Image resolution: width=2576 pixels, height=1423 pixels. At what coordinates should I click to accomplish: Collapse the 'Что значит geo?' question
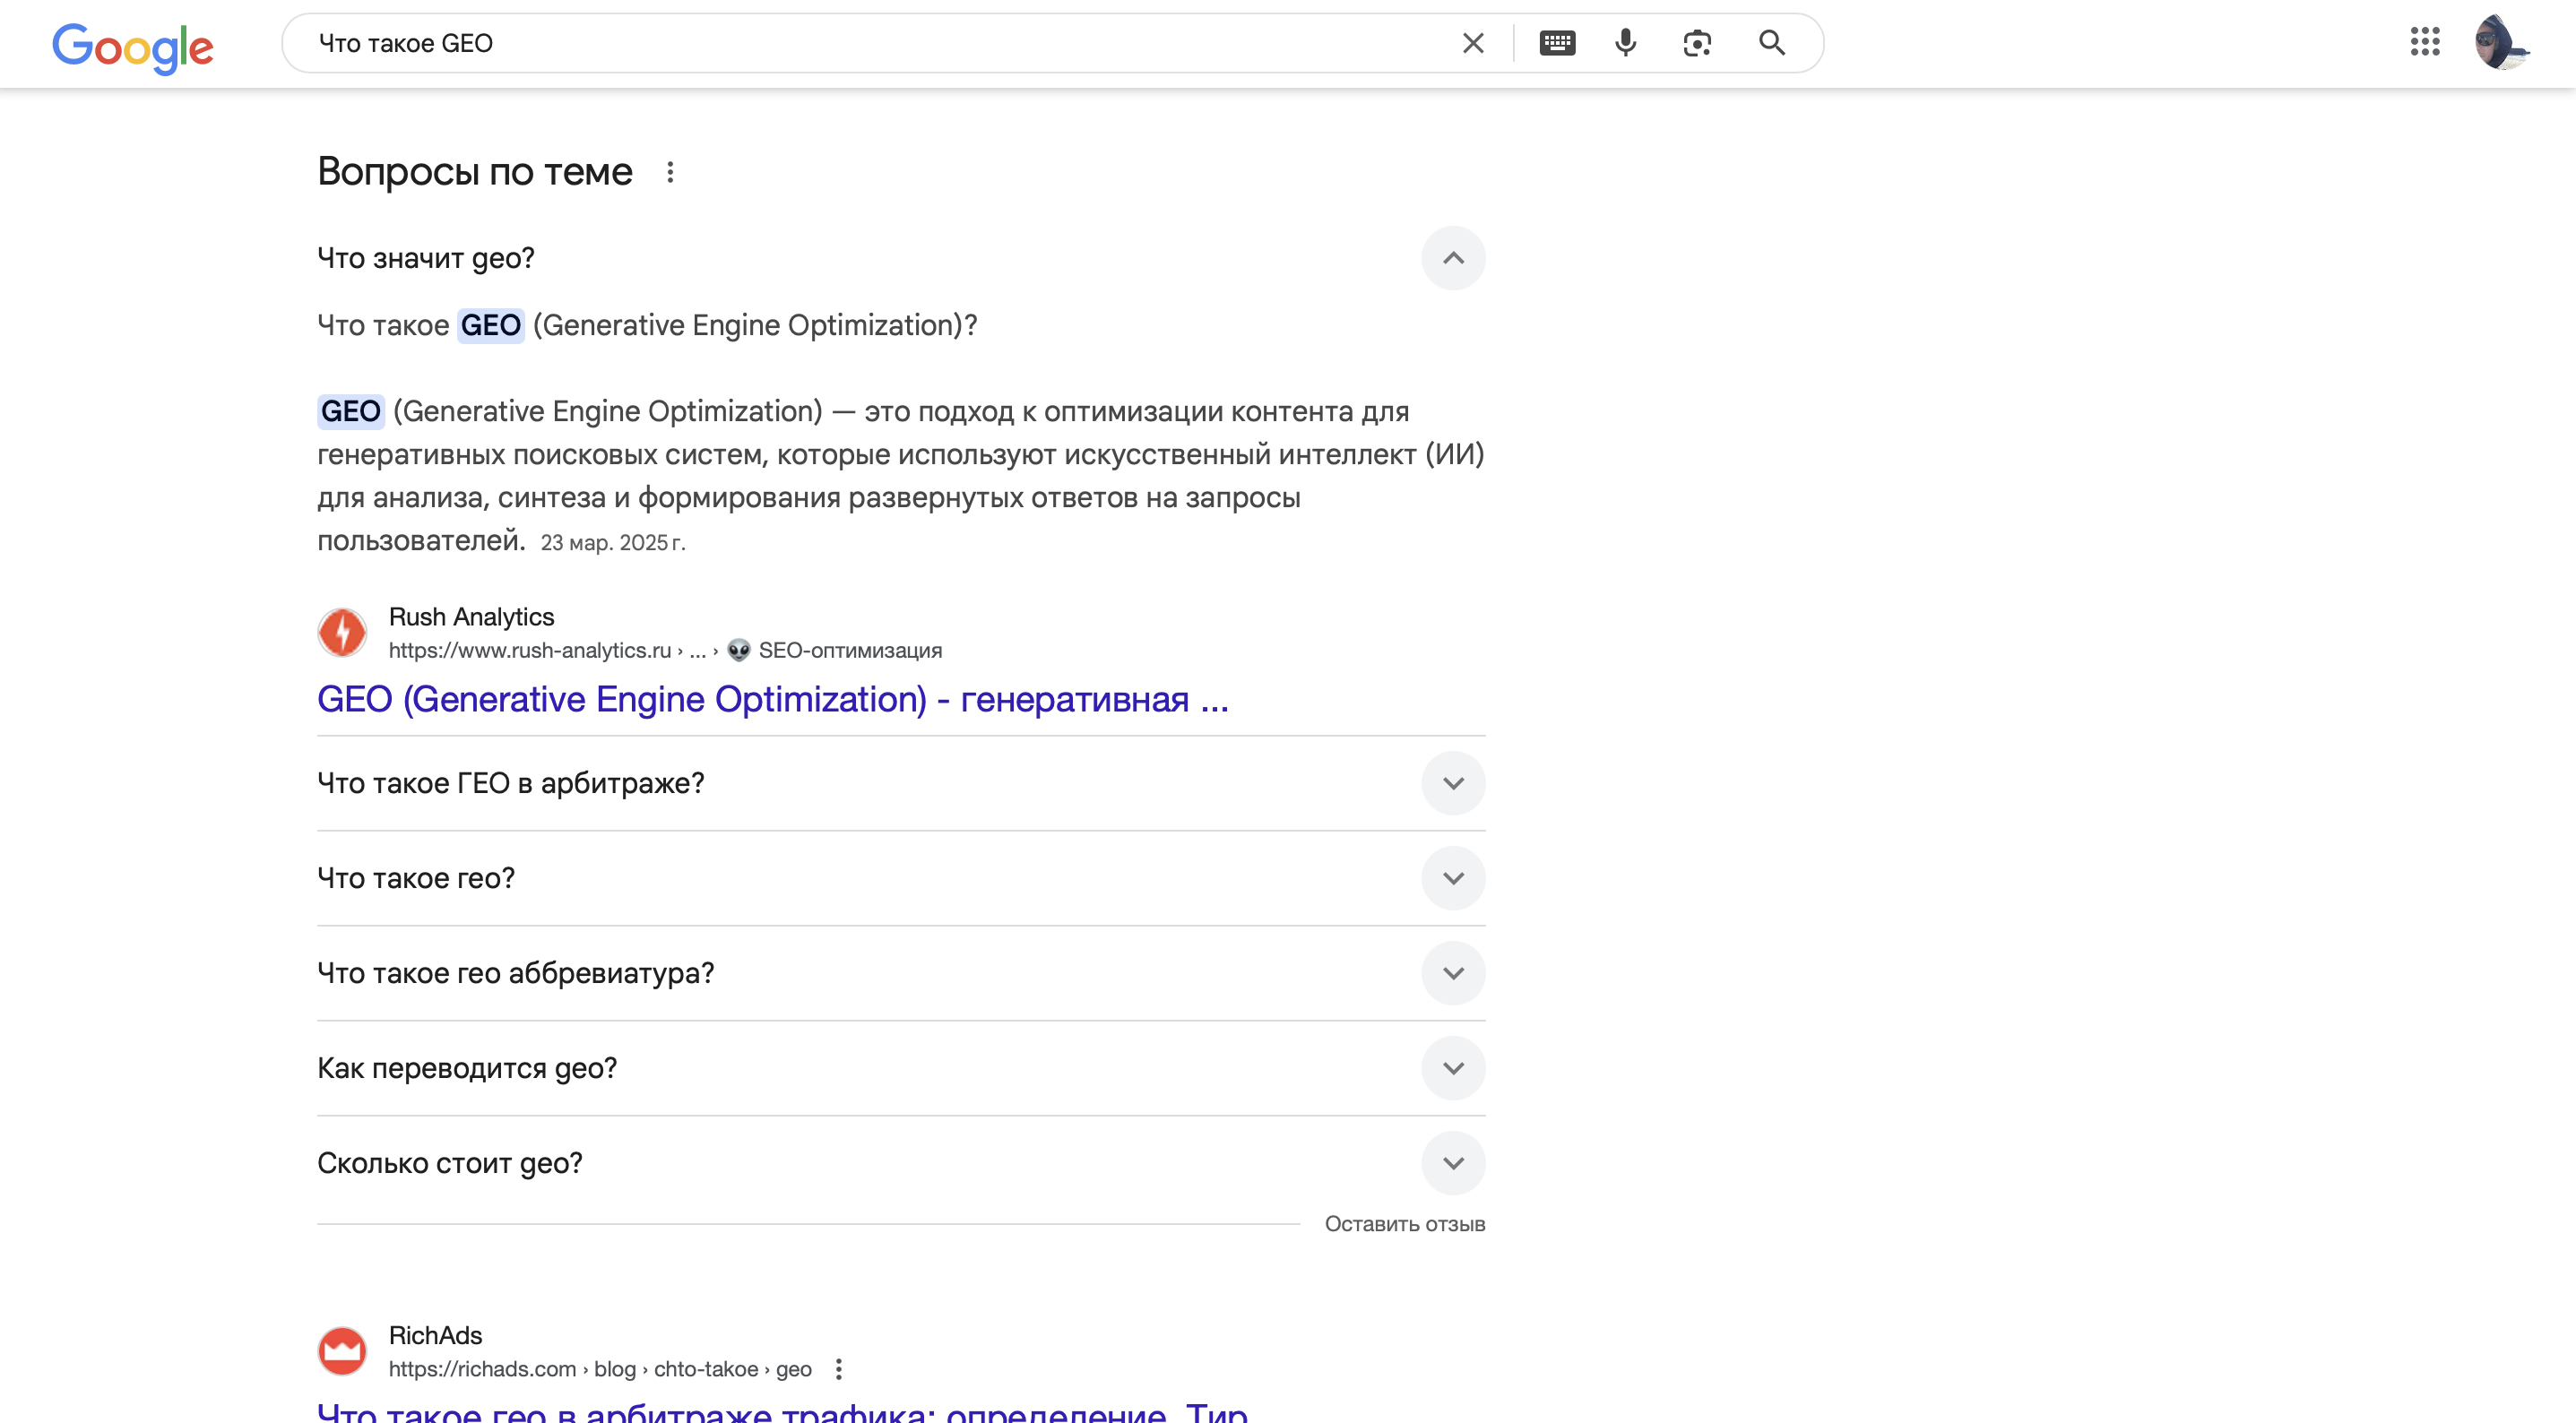[x=1452, y=258]
